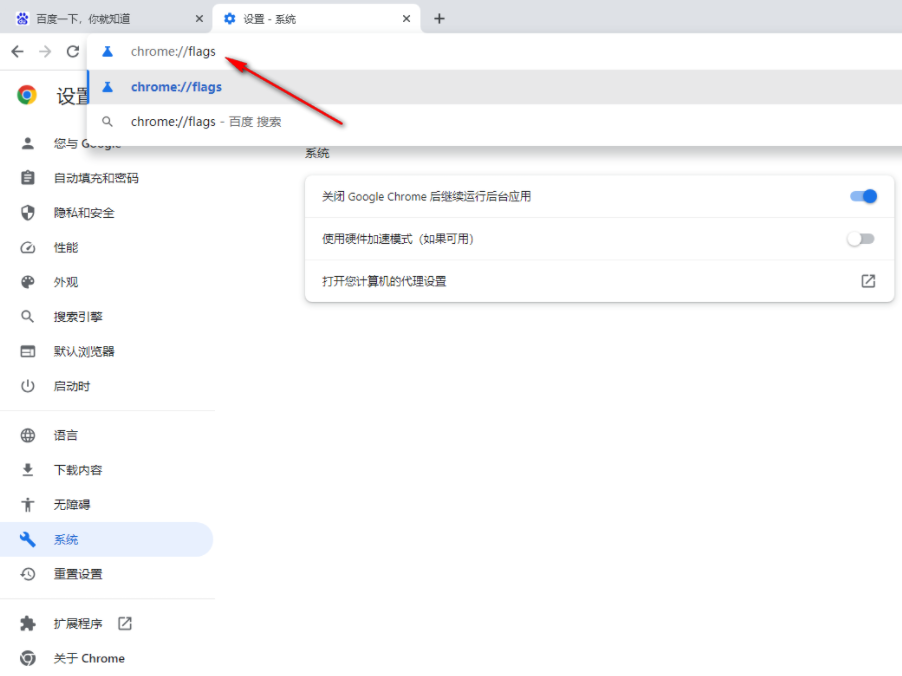
Task: Click the Chrome outline icon for 关于 Chrome
Action: [x=28, y=658]
